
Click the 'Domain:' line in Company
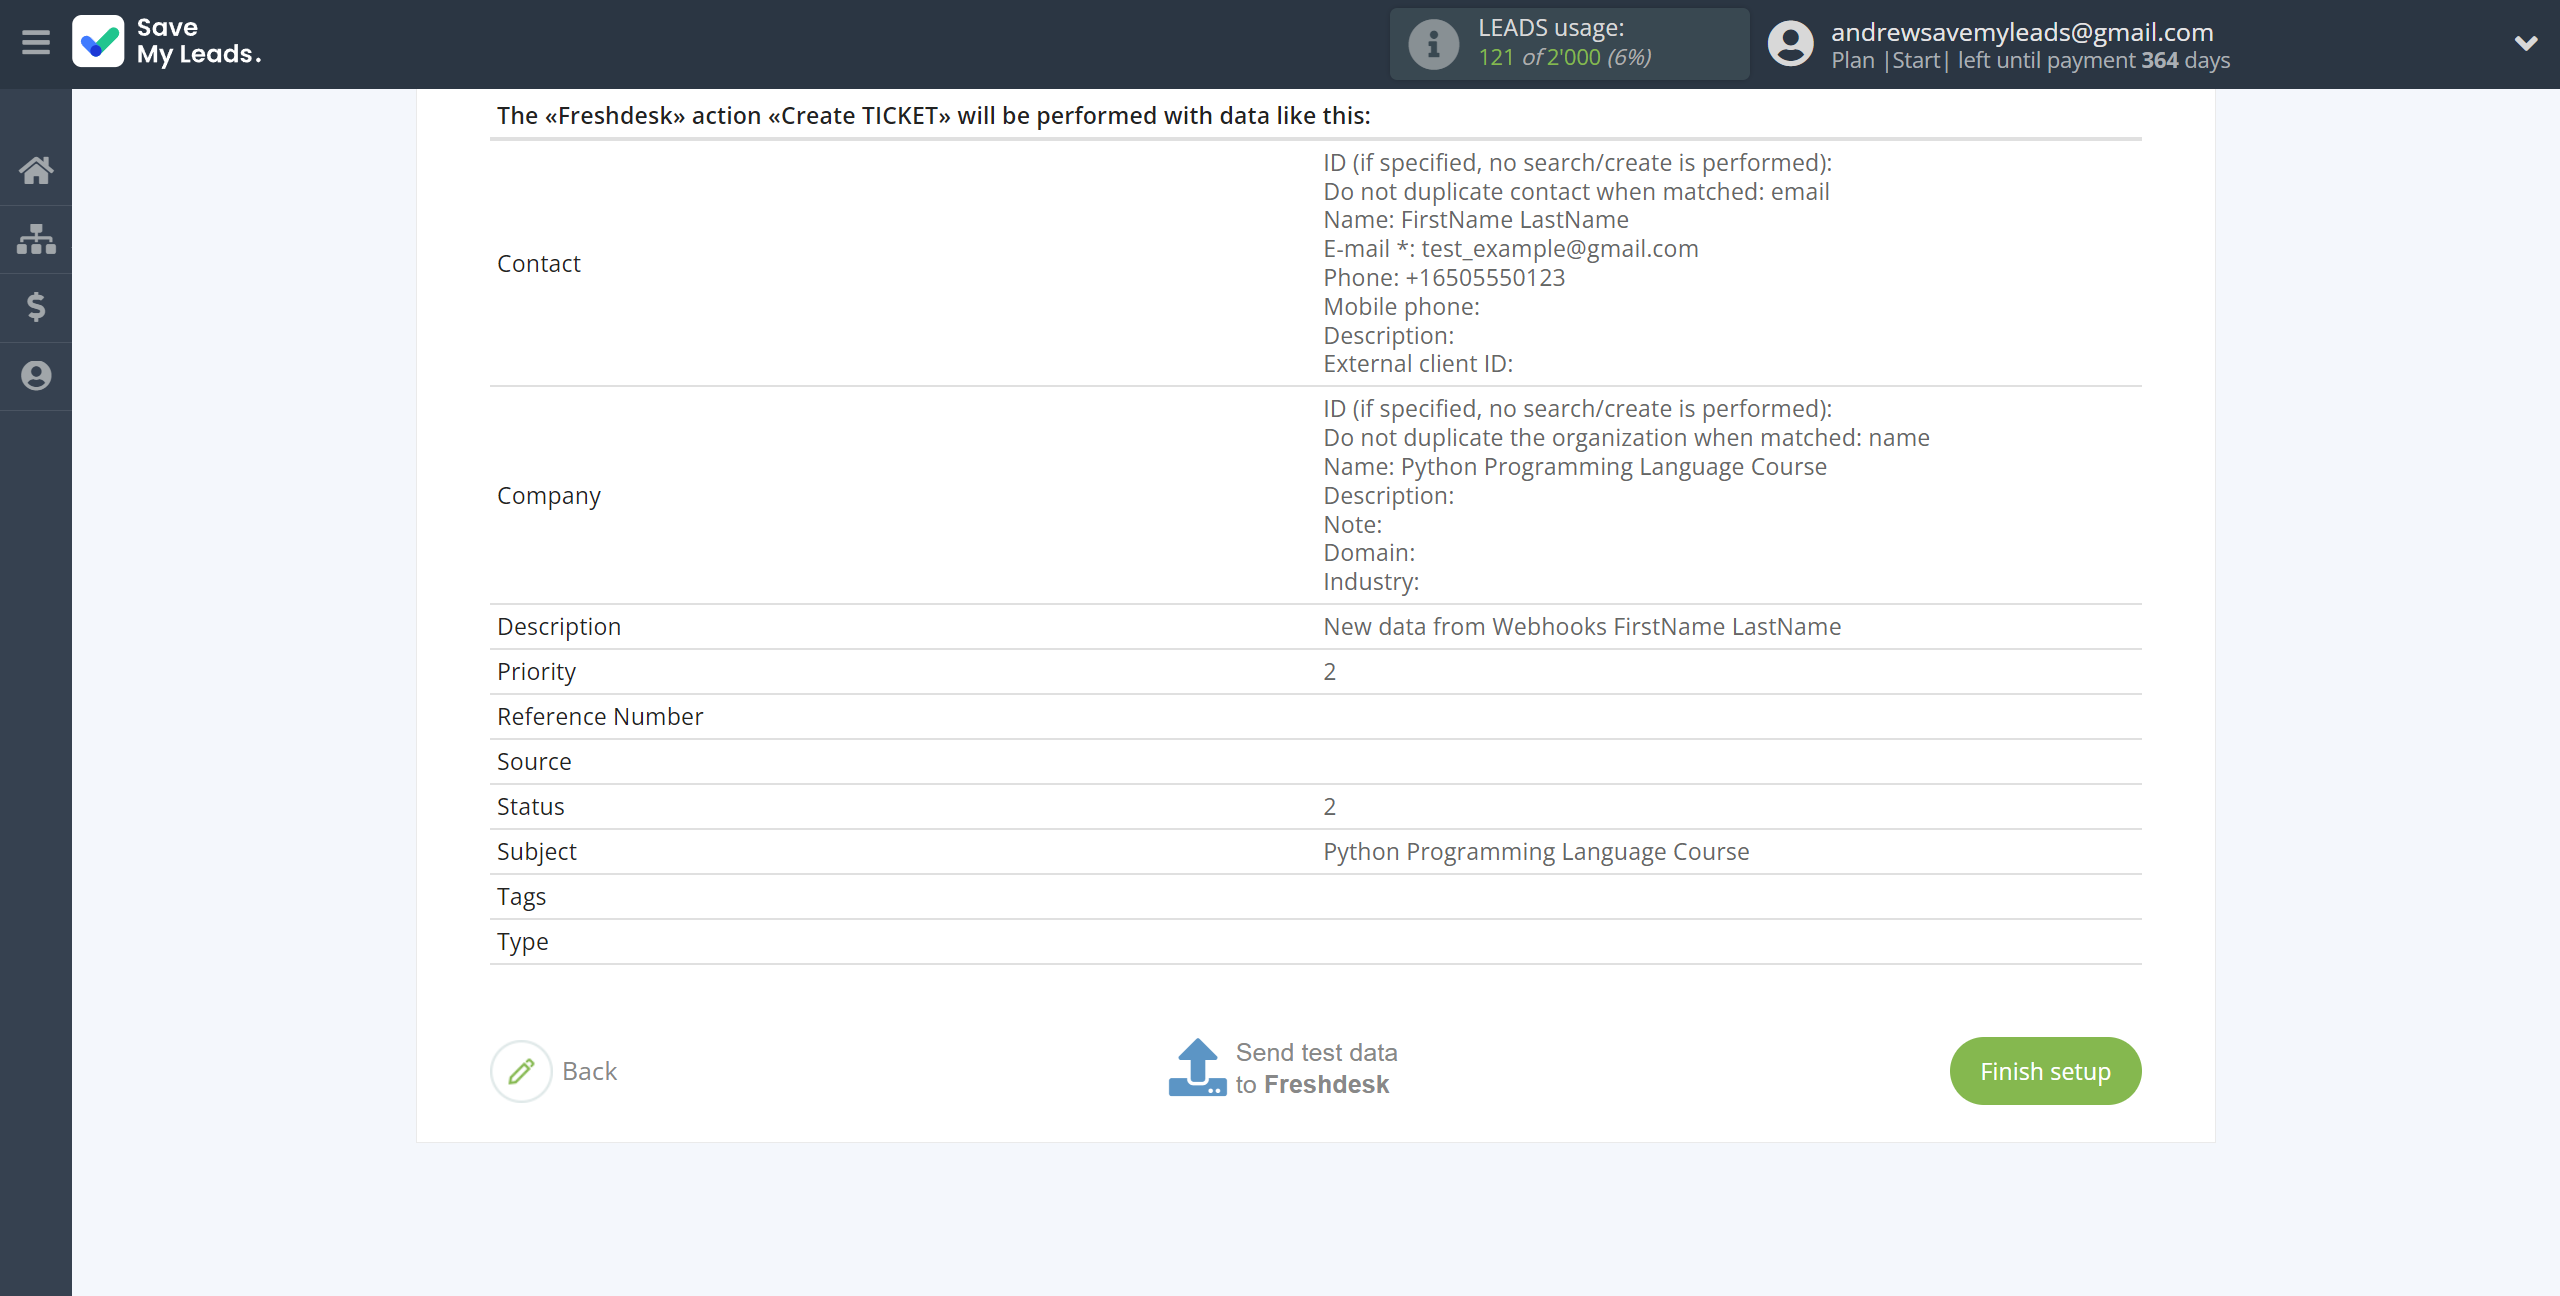click(1369, 553)
